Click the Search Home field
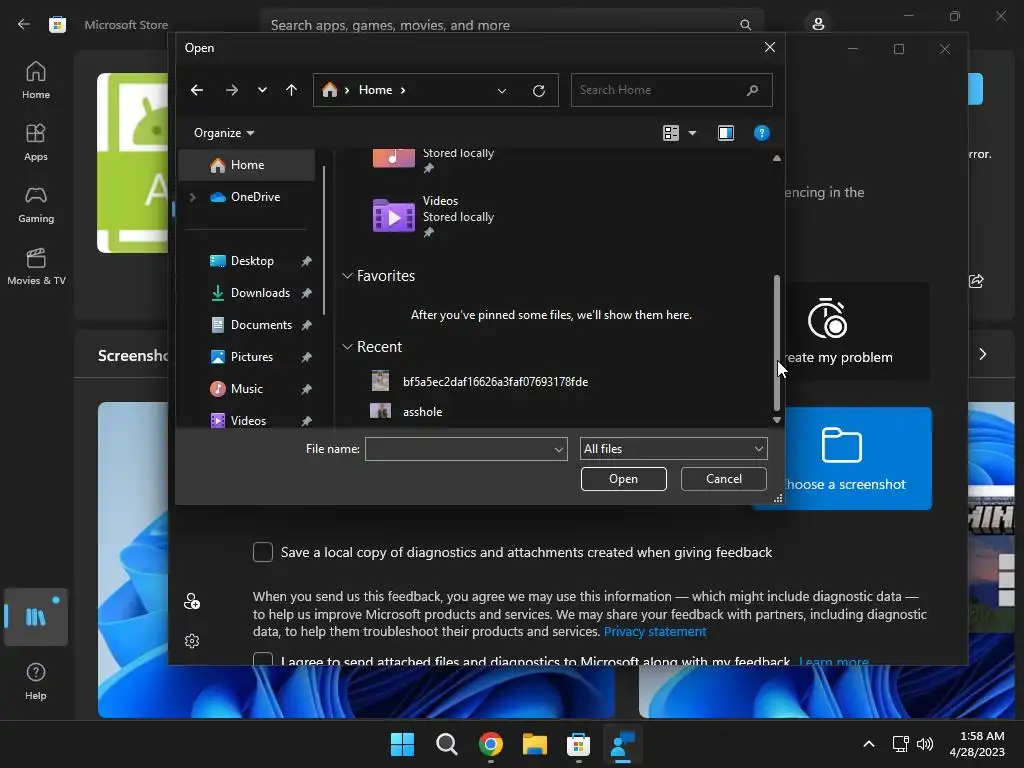Image resolution: width=1024 pixels, height=768 pixels. 671,90
